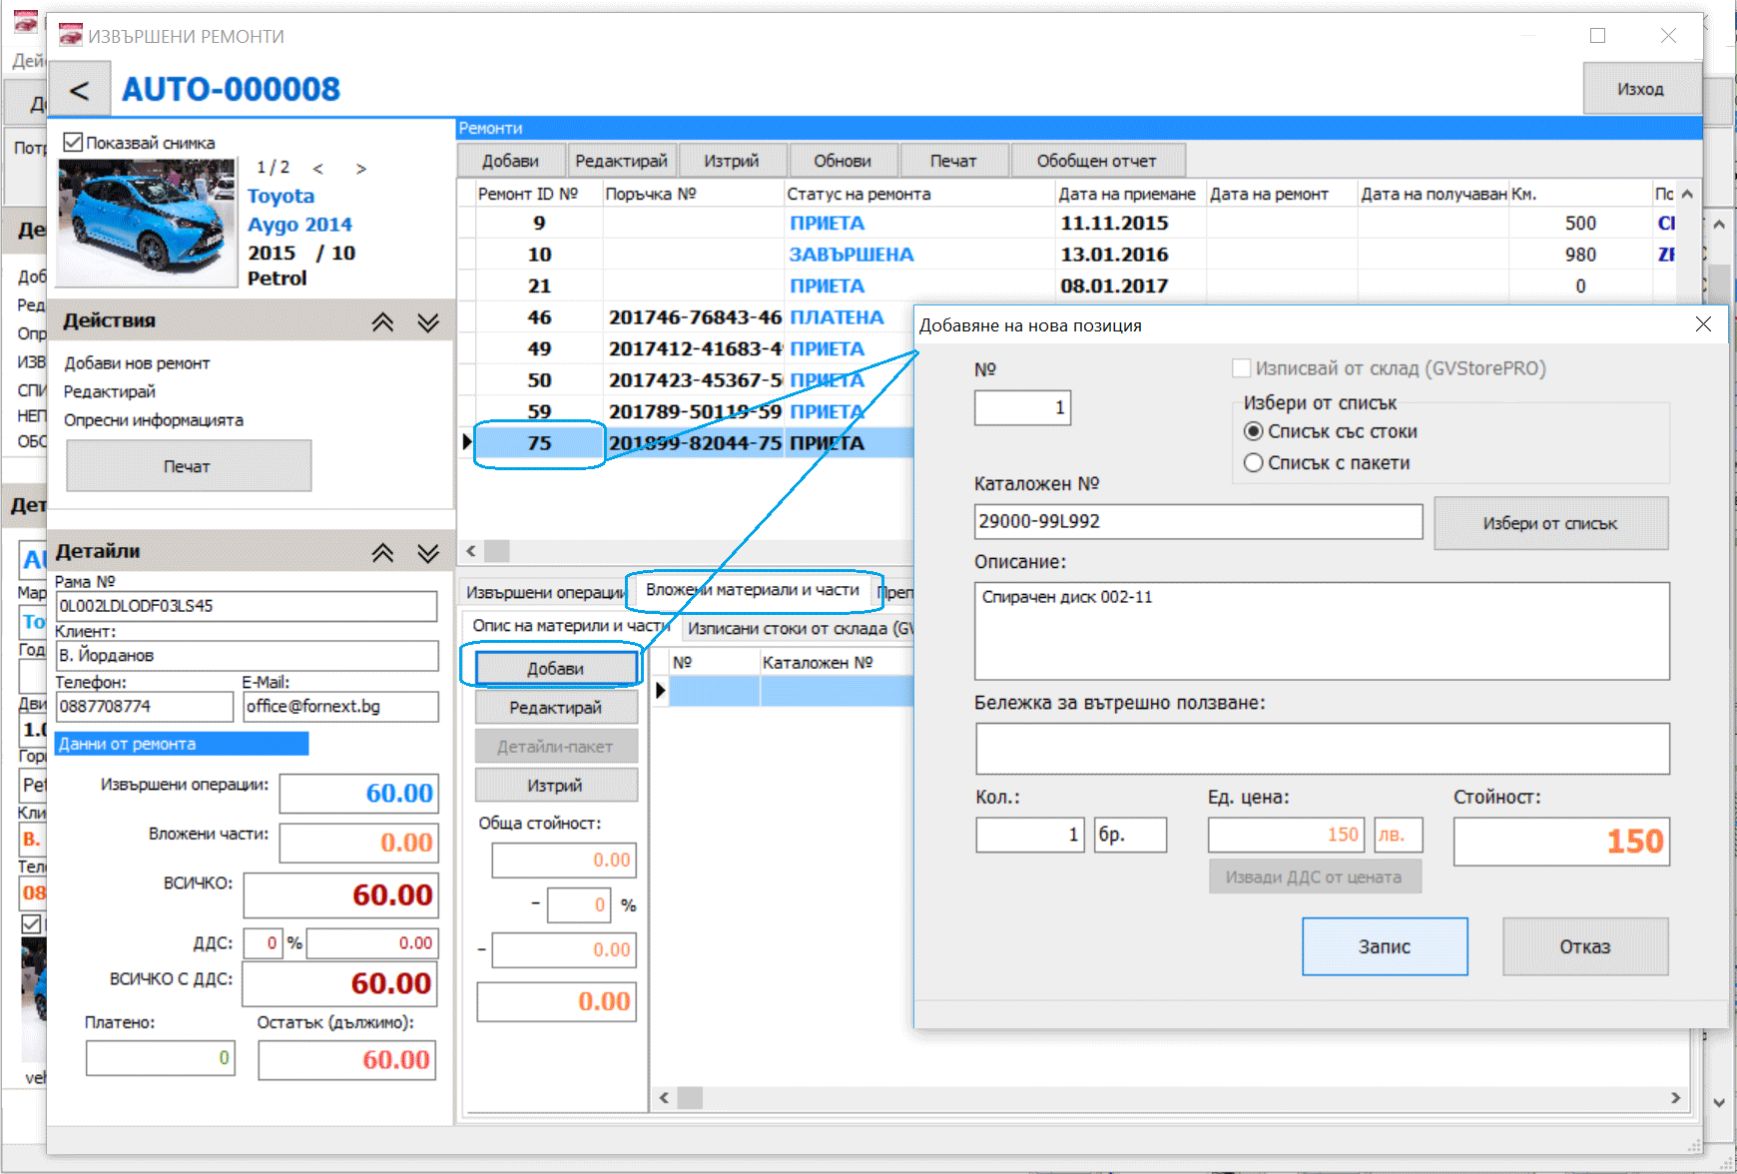The height and width of the screenshot is (1174, 1737).
Task: Click Редактирай in the Действия panel
Action: [x=110, y=391]
